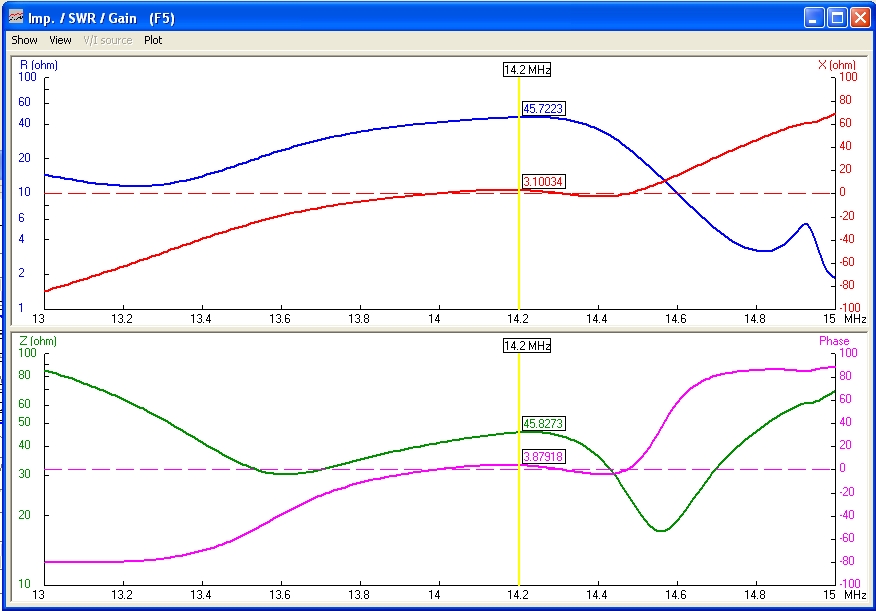Click the magenta phase value 3.87918
The height and width of the screenshot is (611, 876).
pyautogui.click(x=544, y=456)
